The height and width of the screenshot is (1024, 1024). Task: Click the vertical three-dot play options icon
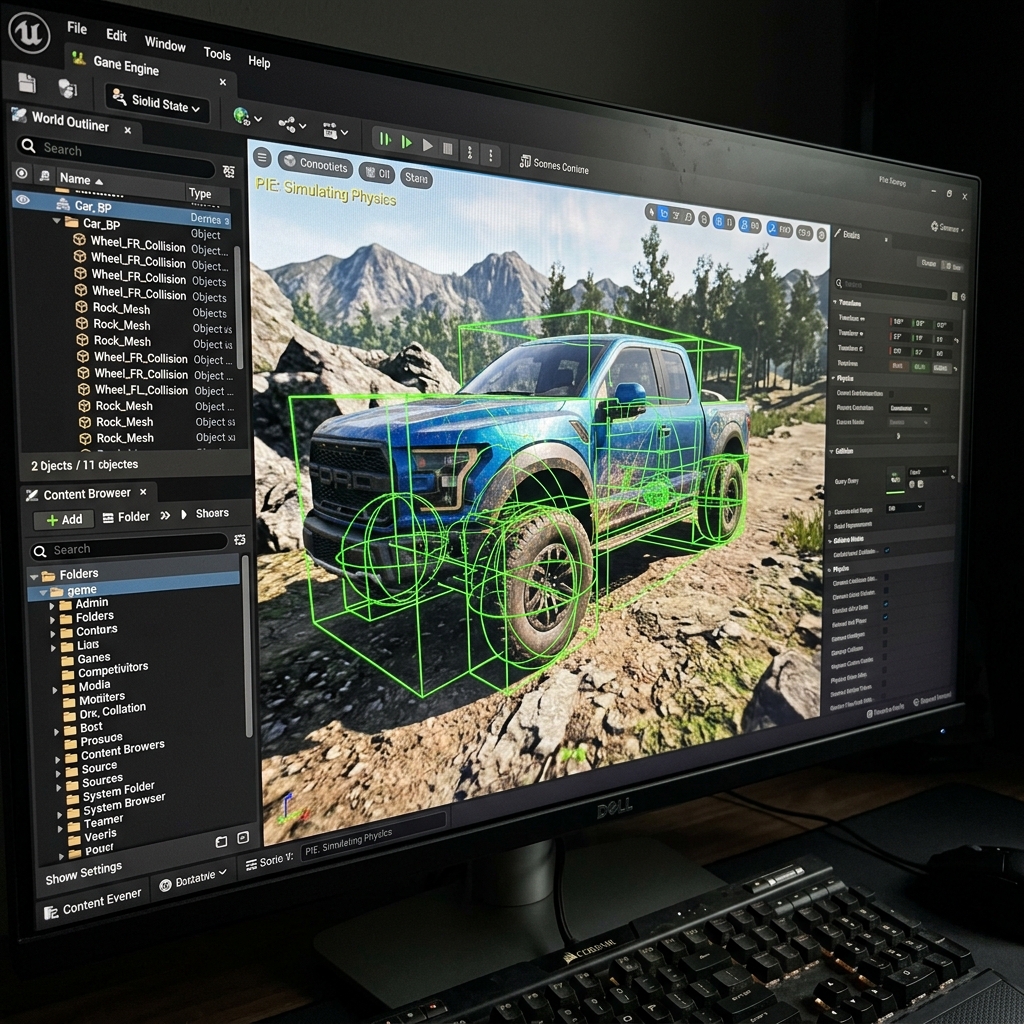pos(491,155)
